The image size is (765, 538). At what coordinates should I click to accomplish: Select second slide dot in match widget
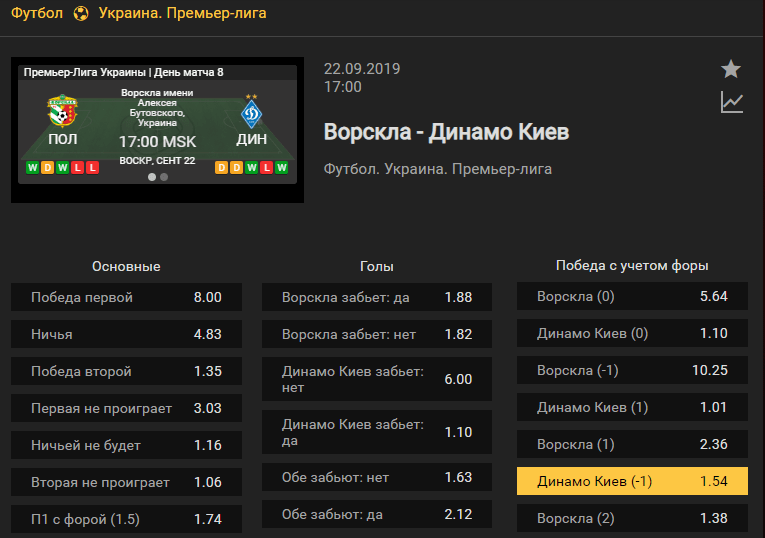[x=164, y=177]
